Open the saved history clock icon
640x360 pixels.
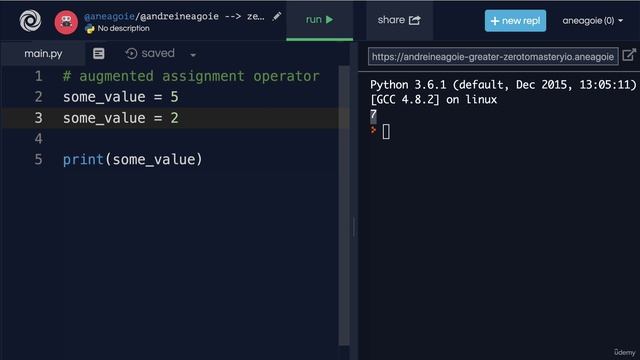131,53
